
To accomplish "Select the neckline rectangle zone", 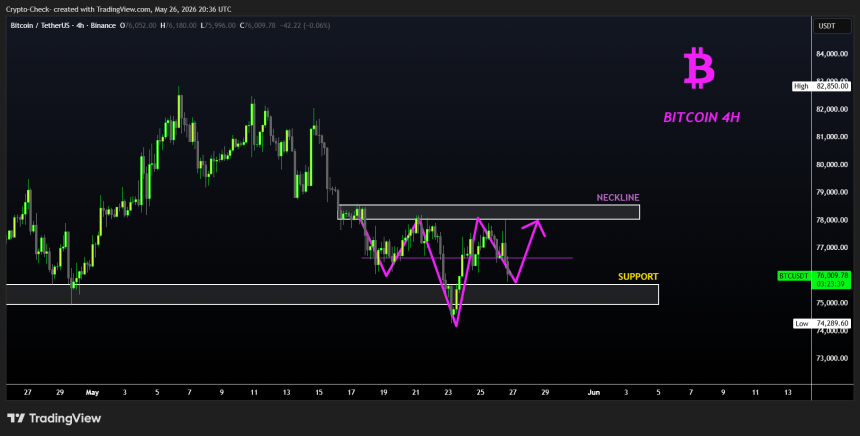I will tap(489, 212).
